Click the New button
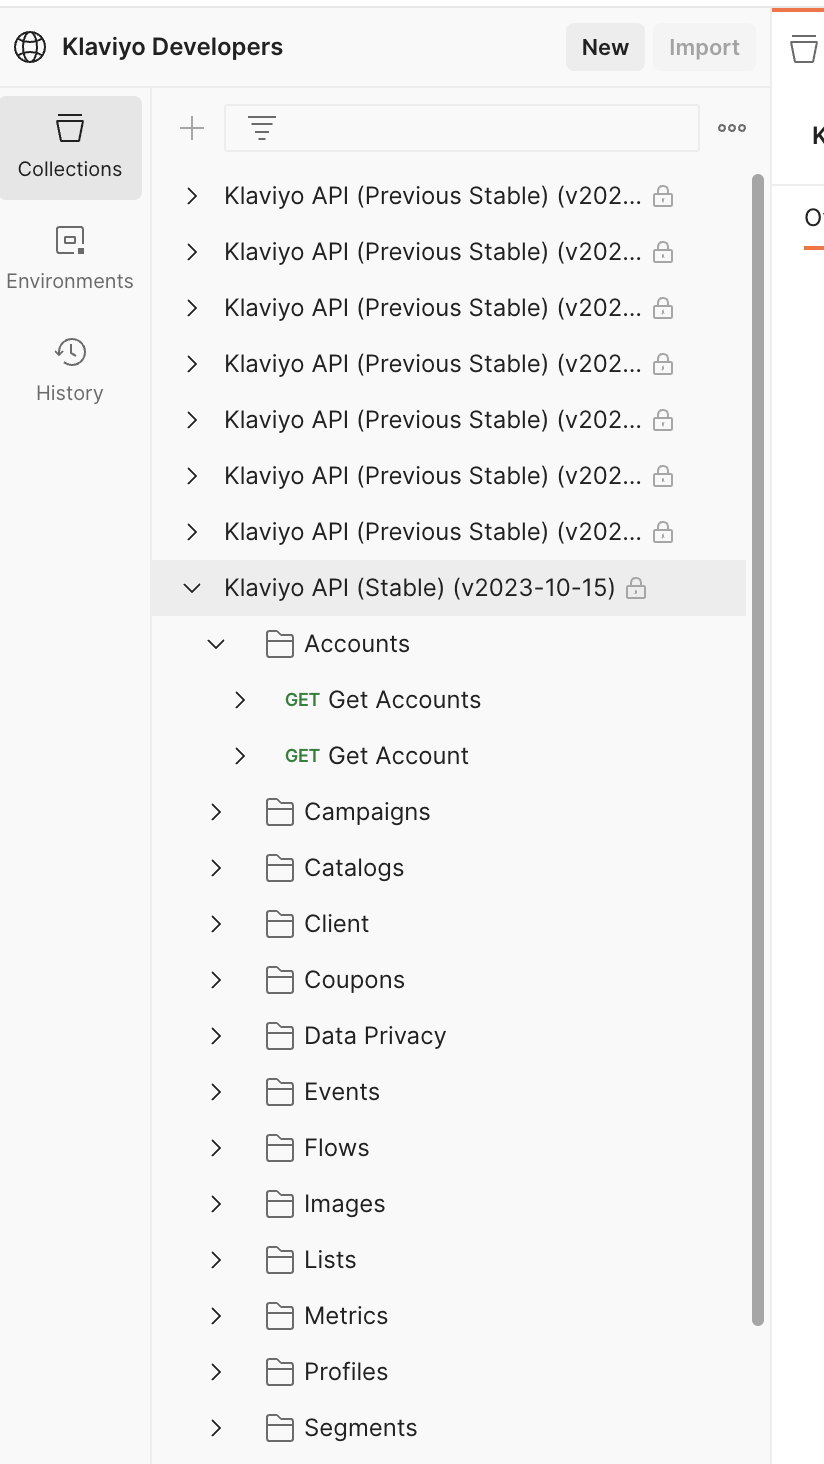The image size is (824, 1464). [x=605, y=47]
